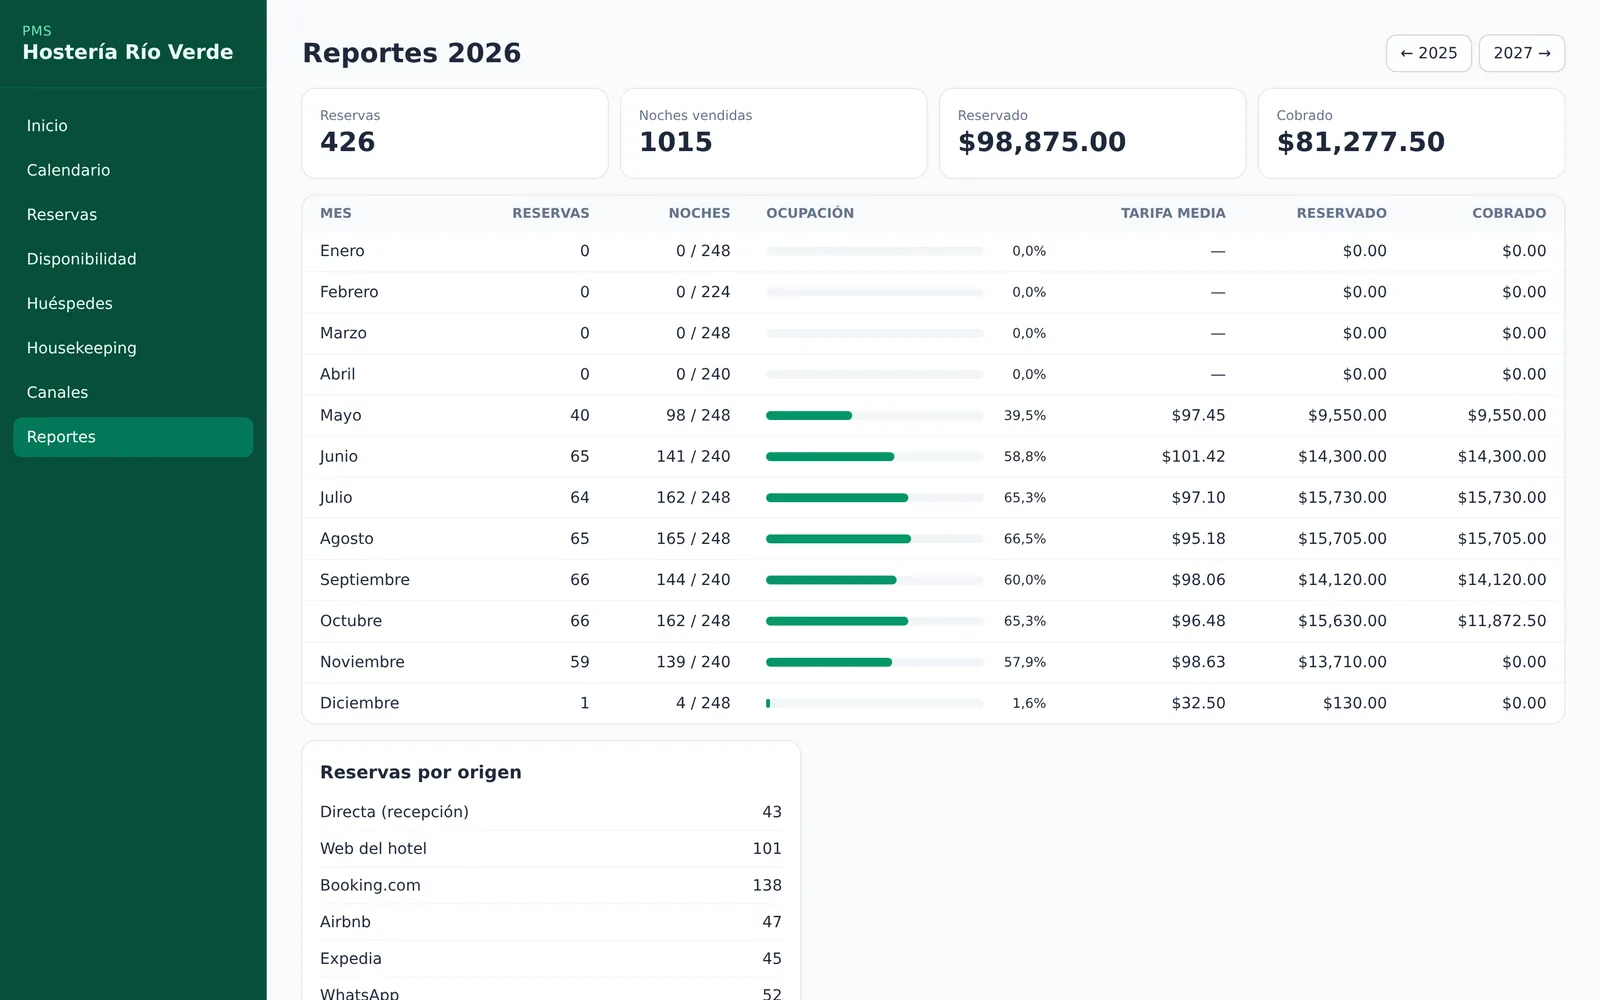Click the Mayo occupancy progress bar
The width and height of the screenshot is (1600, 1000).
(875, 415)
